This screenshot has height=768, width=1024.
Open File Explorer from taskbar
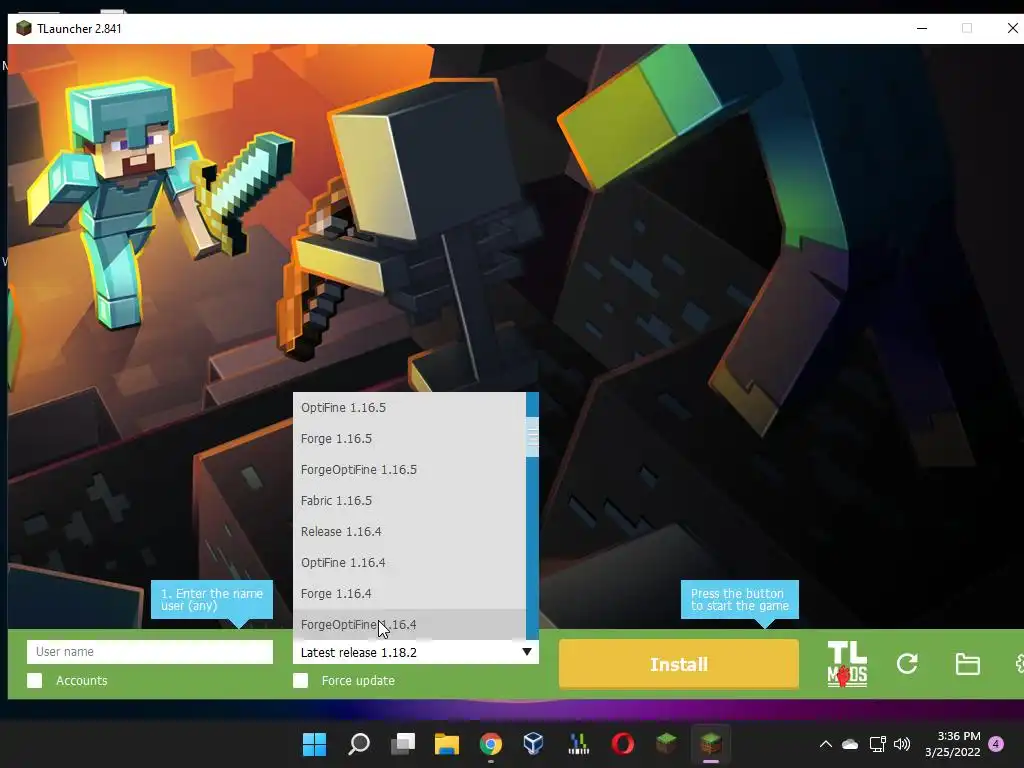pos(447,744)
